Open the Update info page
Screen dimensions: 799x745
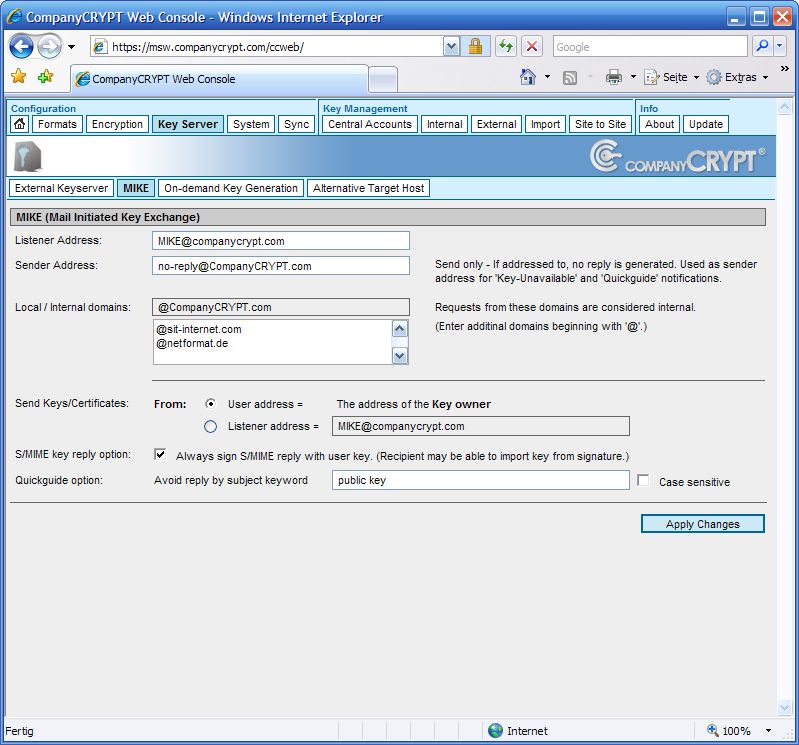706,124
